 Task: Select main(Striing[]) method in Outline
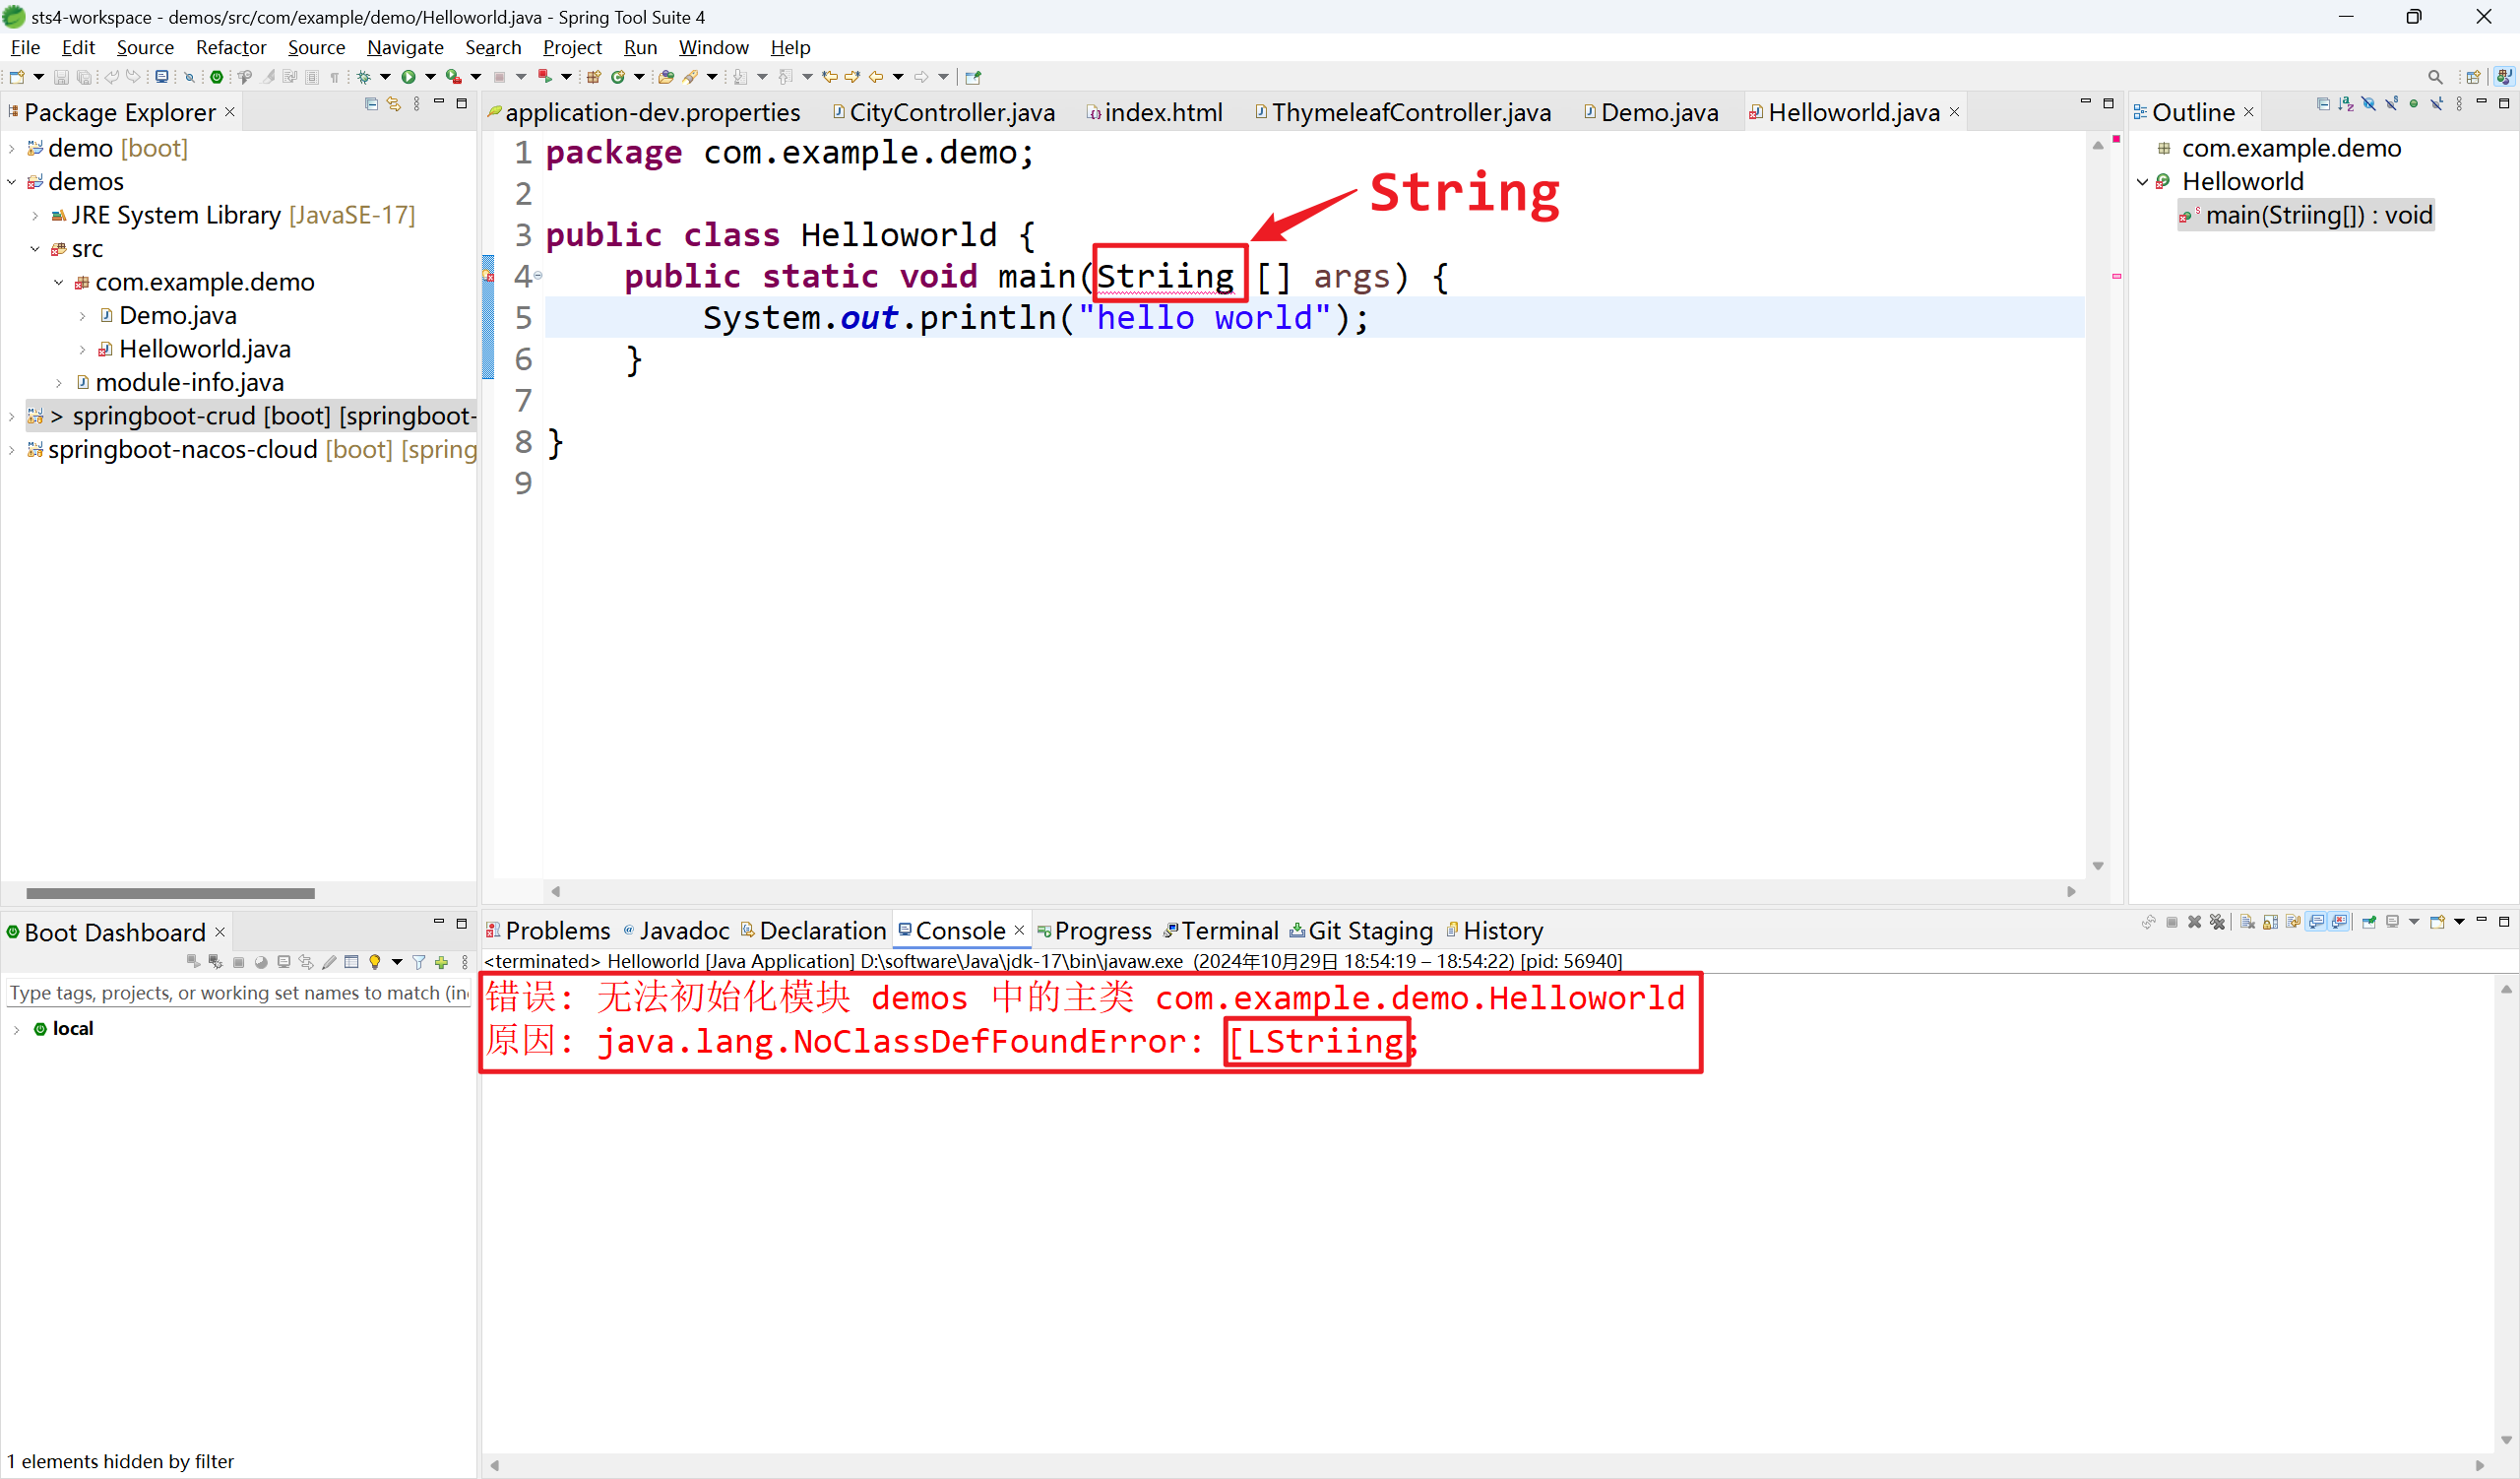[2305, 215]
